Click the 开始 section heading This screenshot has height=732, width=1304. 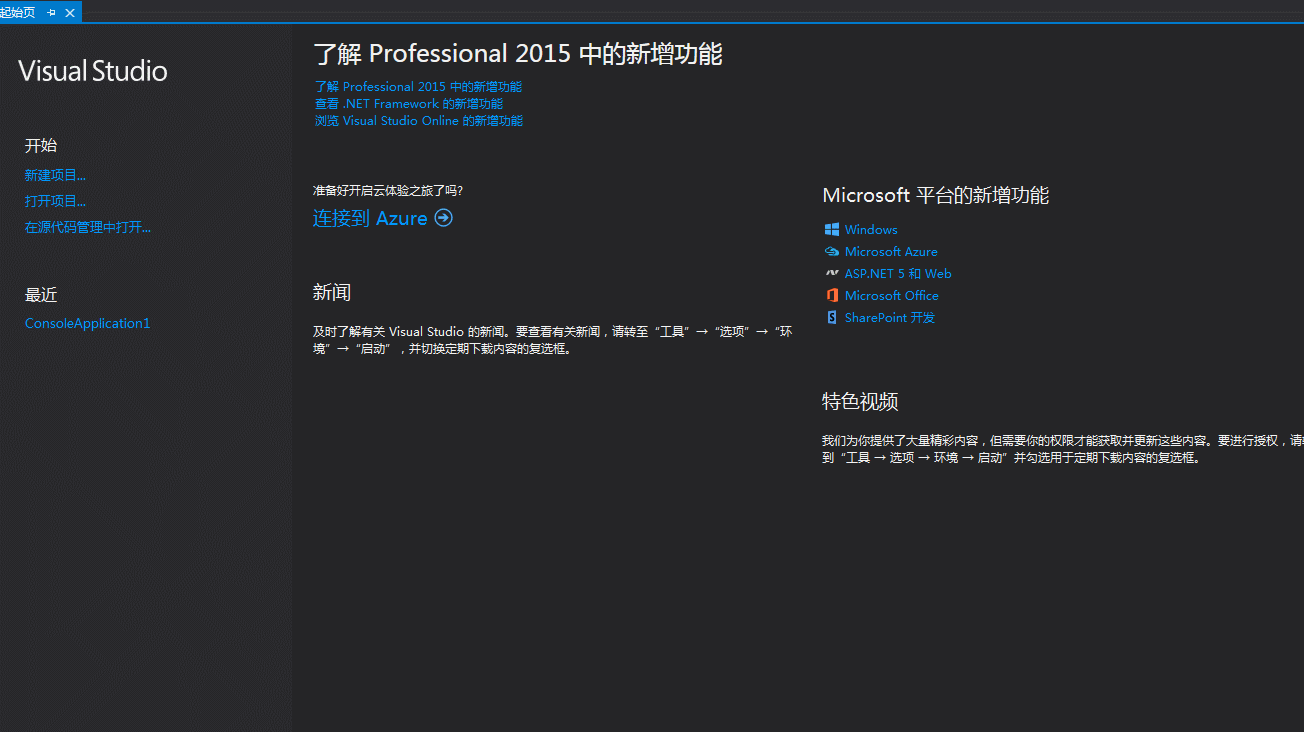(41, 145)
